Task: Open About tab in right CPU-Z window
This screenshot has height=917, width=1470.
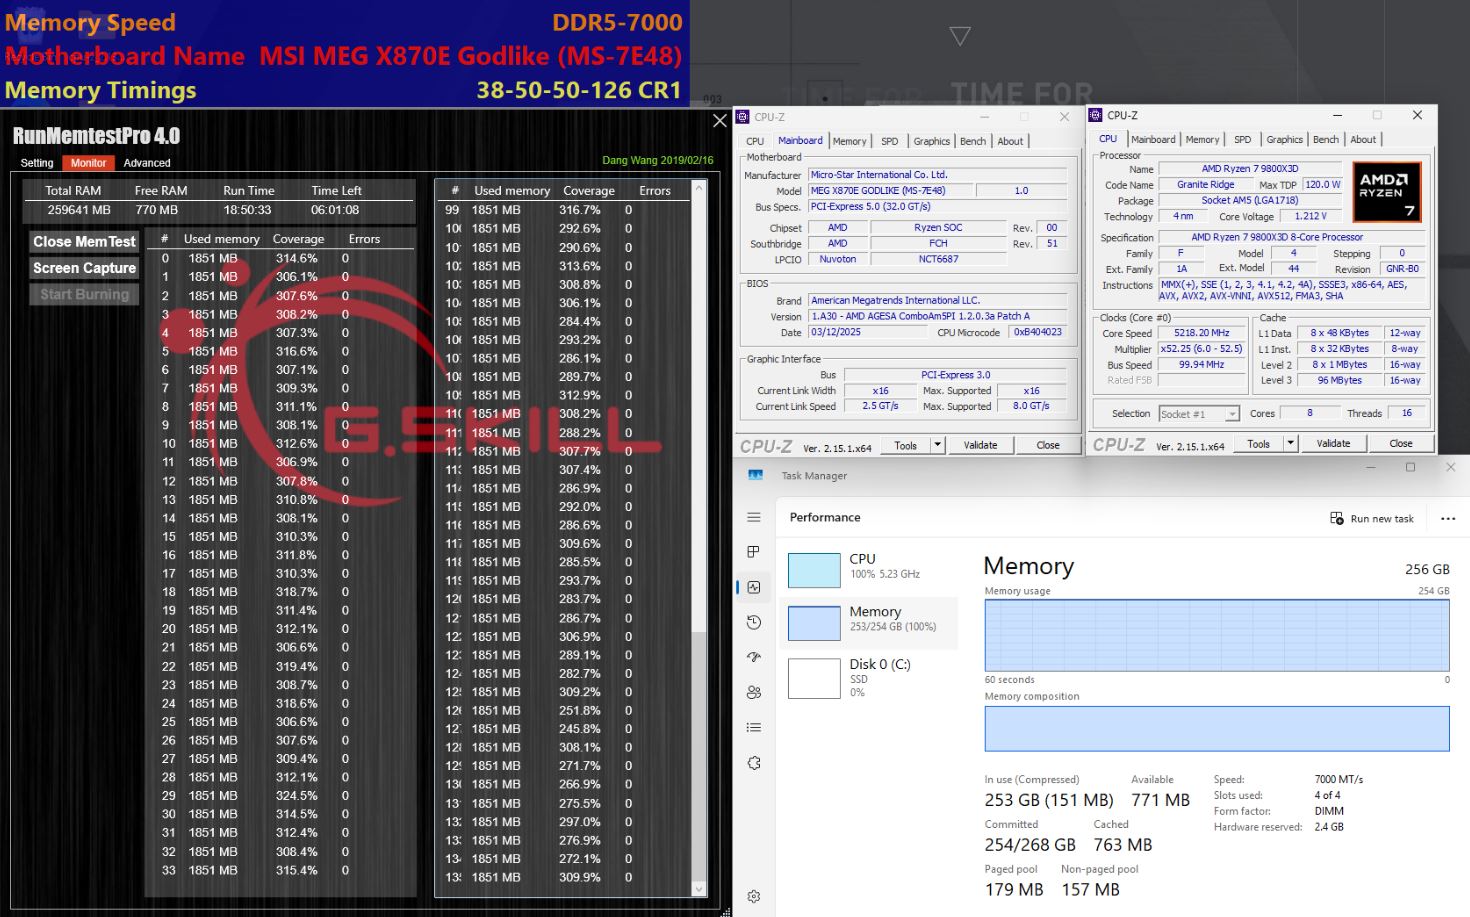Action: click(x=1363, y=139)
